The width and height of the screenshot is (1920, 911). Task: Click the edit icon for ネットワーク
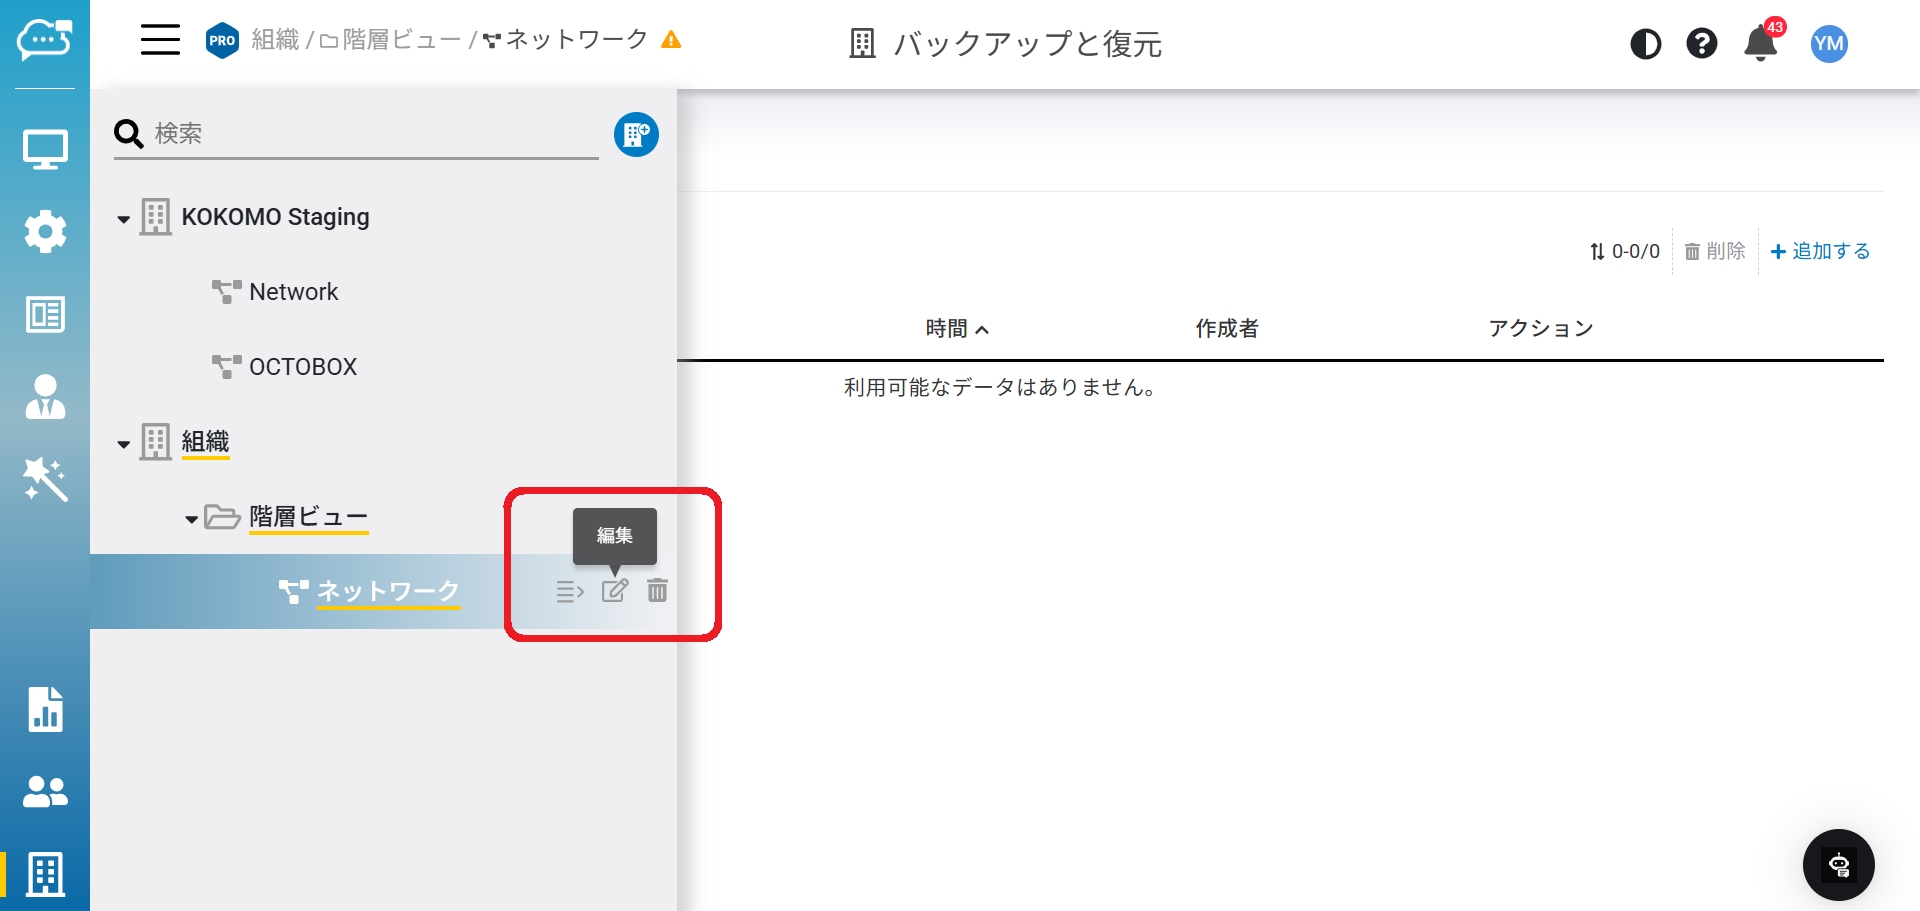point(614,591)
